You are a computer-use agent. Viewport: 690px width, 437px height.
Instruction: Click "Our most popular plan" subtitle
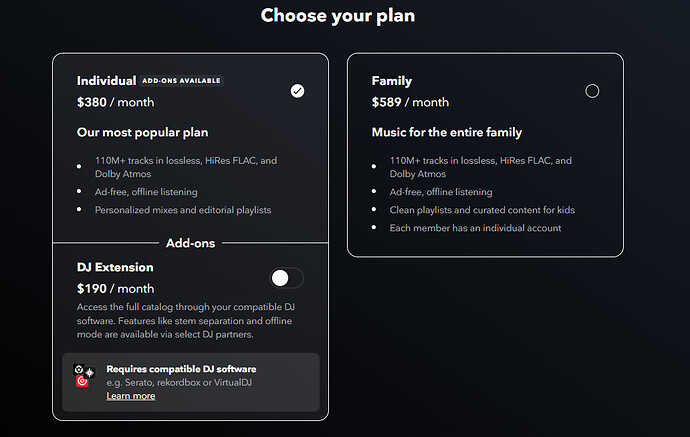[x=143, y=132]
